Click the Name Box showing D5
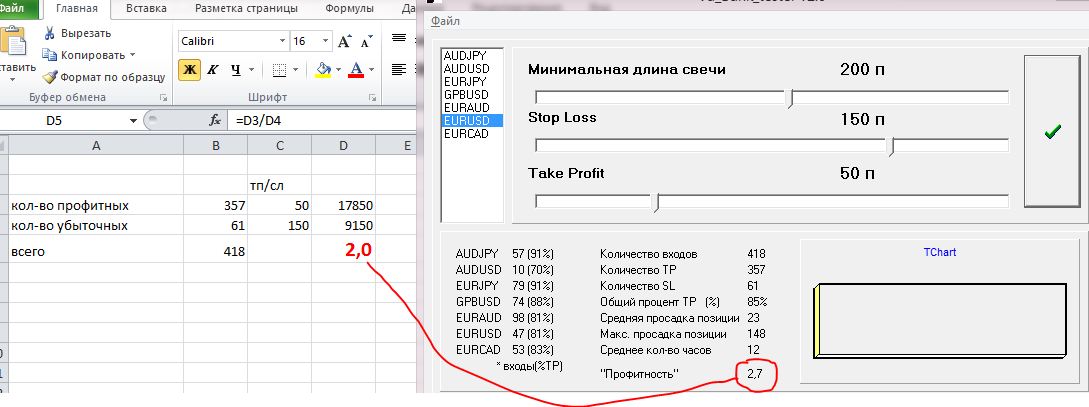Viewport: 1089px width, 407px height. (x=64, y=121)
